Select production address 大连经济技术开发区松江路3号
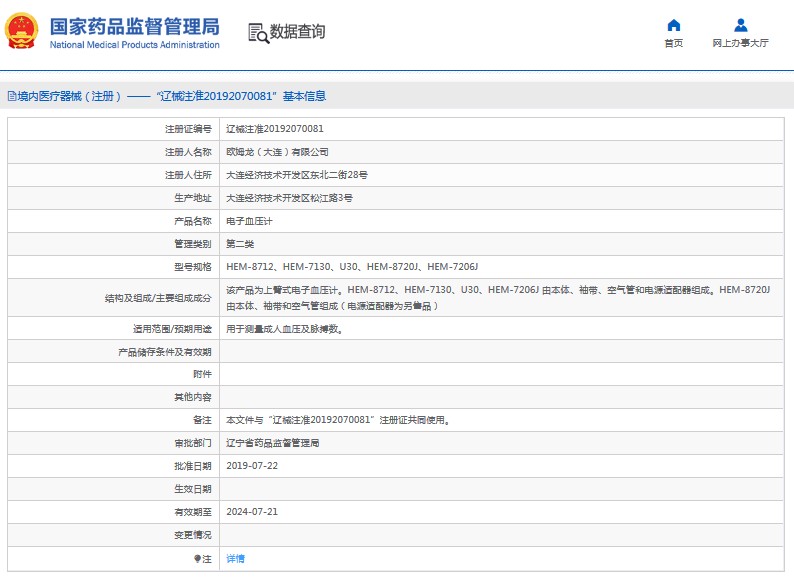The image size is (794, 577). click(x=289, y=198)
